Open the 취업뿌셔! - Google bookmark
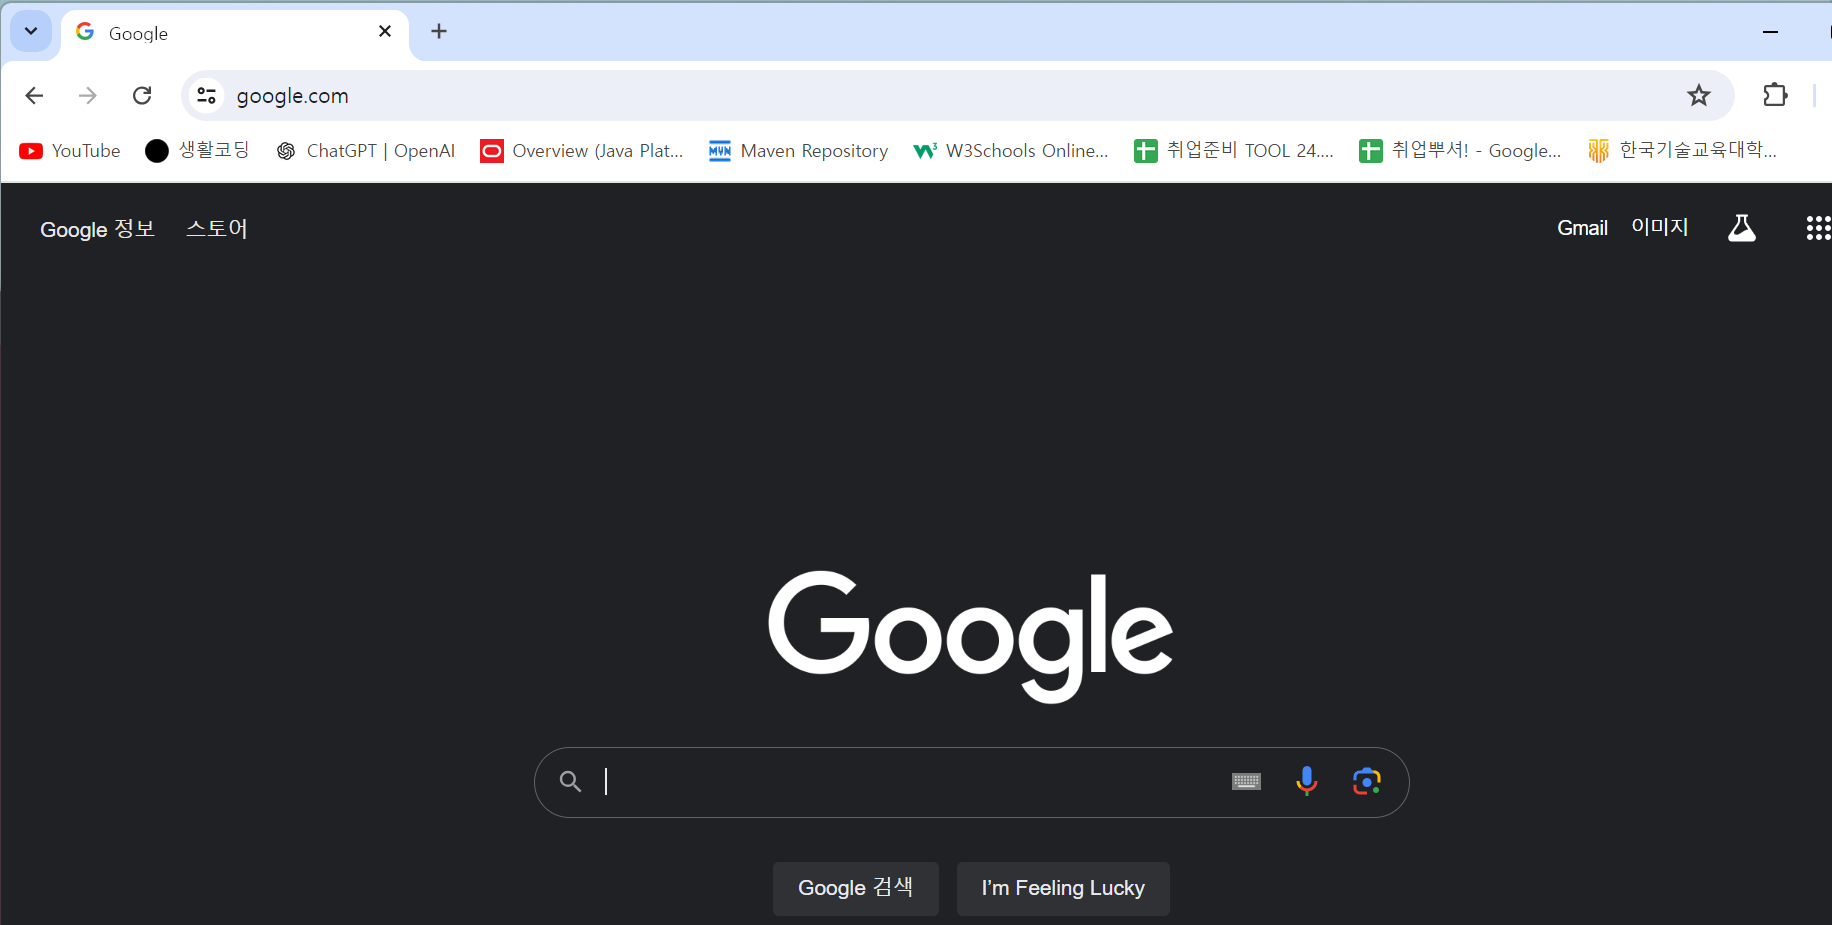 point(1460,151)
